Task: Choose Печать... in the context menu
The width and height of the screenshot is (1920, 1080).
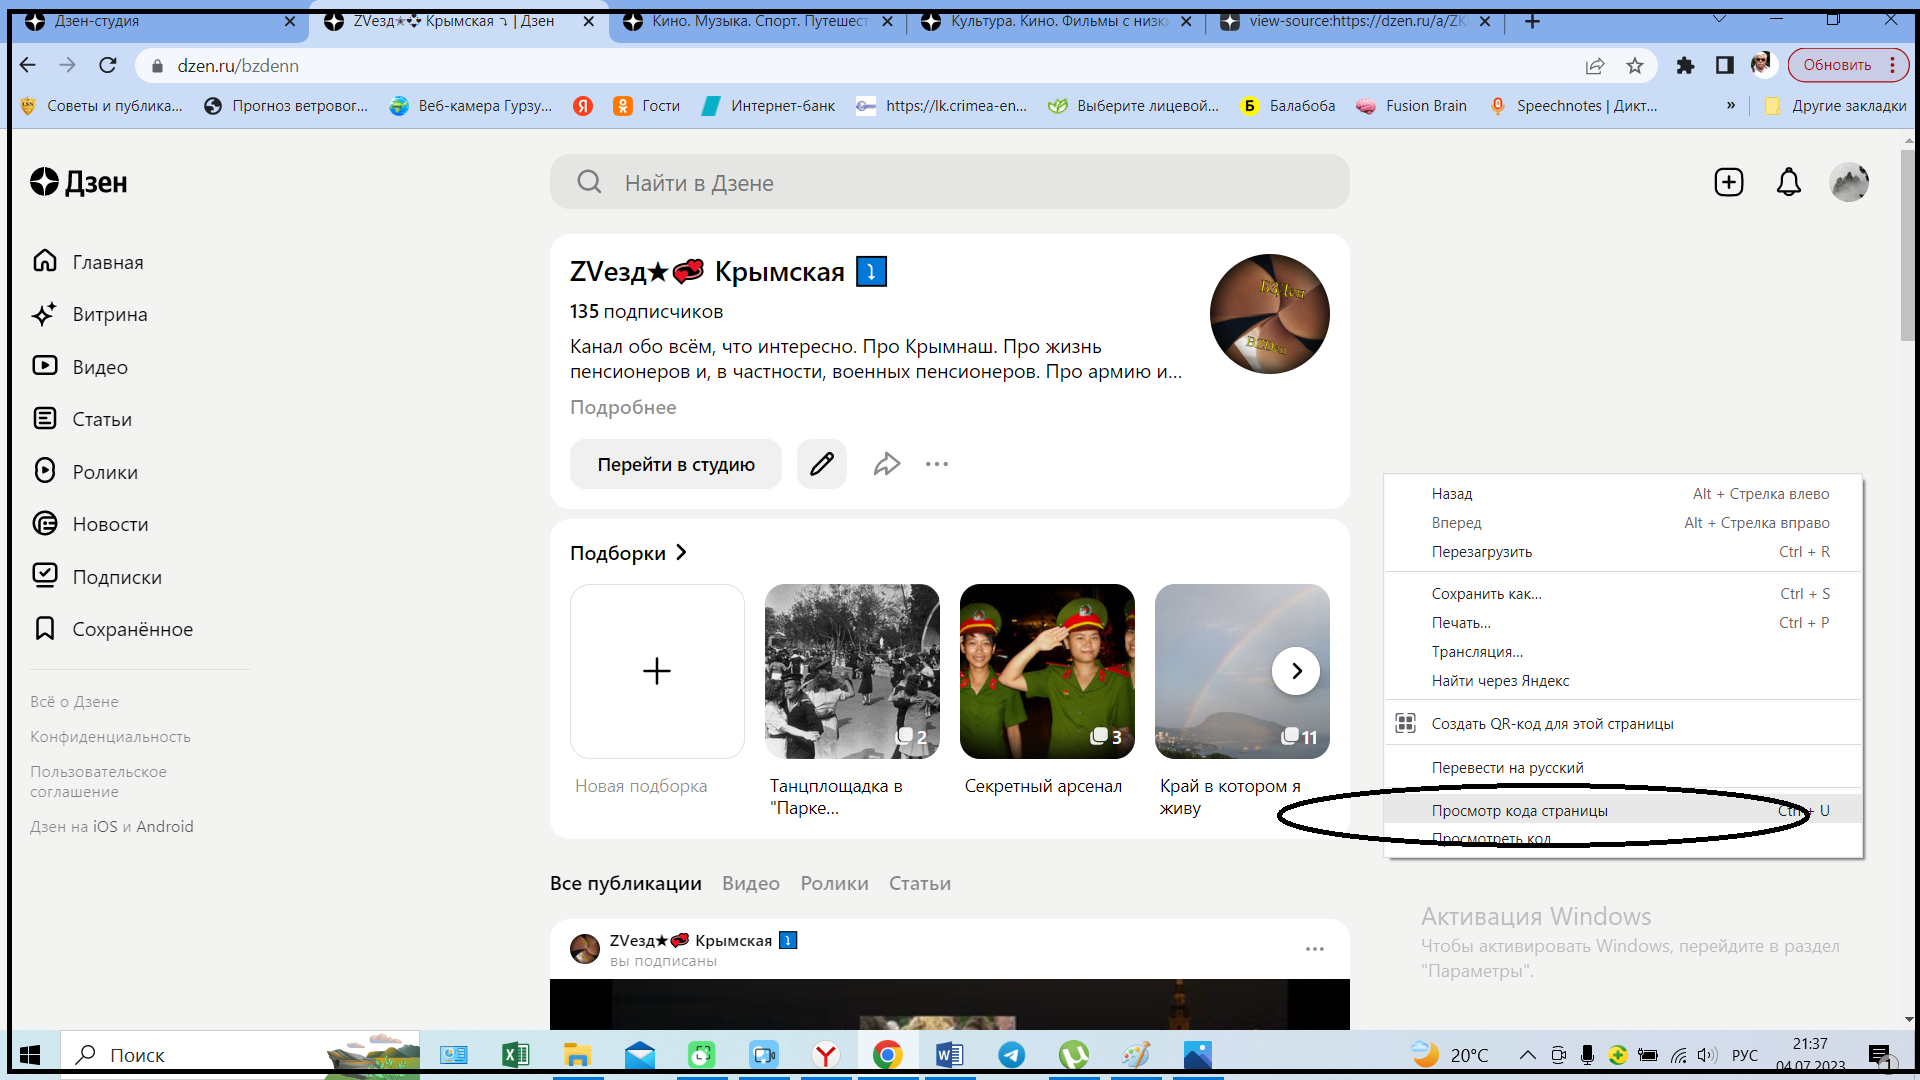Action: click(1623, 622)
